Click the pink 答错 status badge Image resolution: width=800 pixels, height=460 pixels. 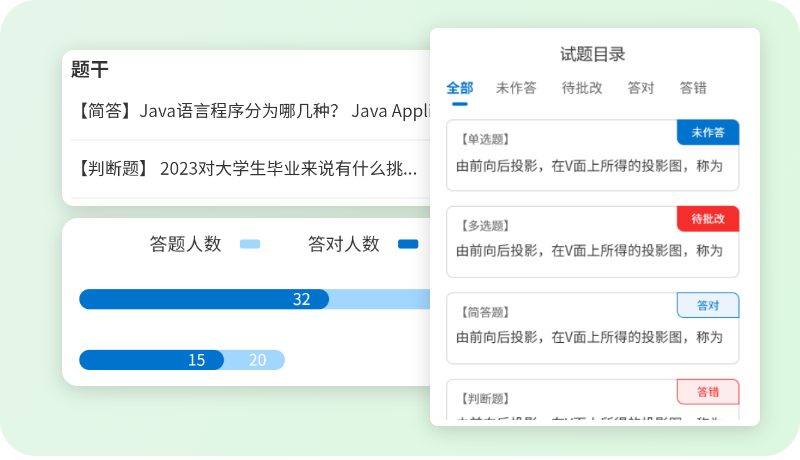point(708,391)
